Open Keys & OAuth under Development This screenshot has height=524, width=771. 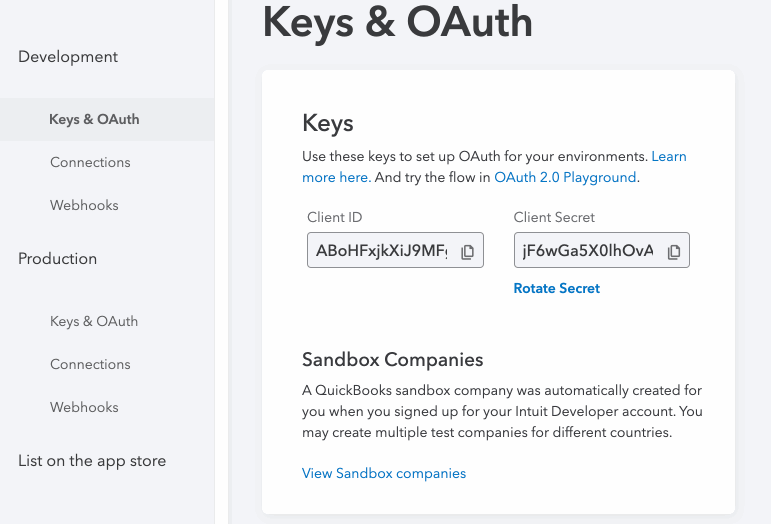click(94, 119)
